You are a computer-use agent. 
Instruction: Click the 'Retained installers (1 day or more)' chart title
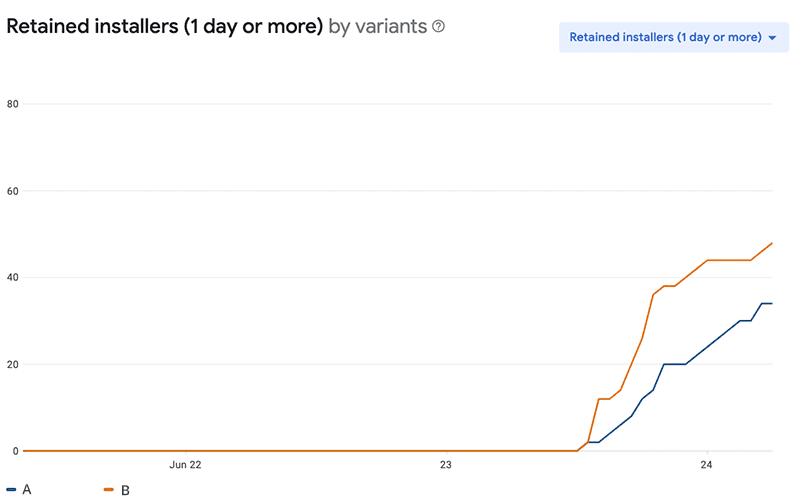click(164, 27)
